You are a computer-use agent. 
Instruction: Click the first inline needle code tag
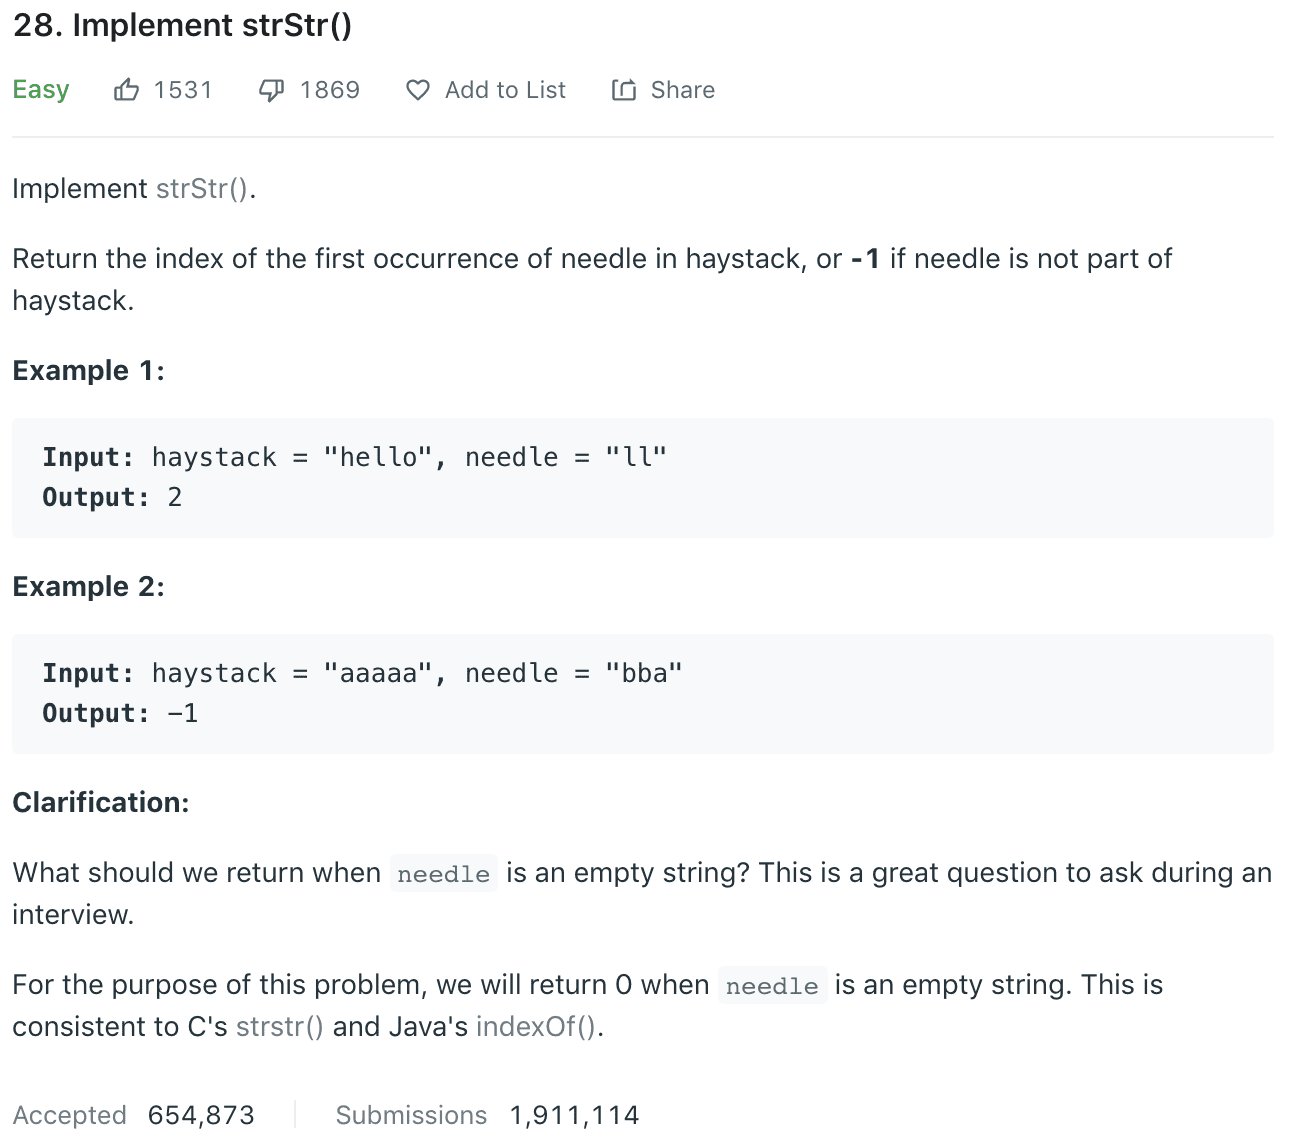click(443, 874)
